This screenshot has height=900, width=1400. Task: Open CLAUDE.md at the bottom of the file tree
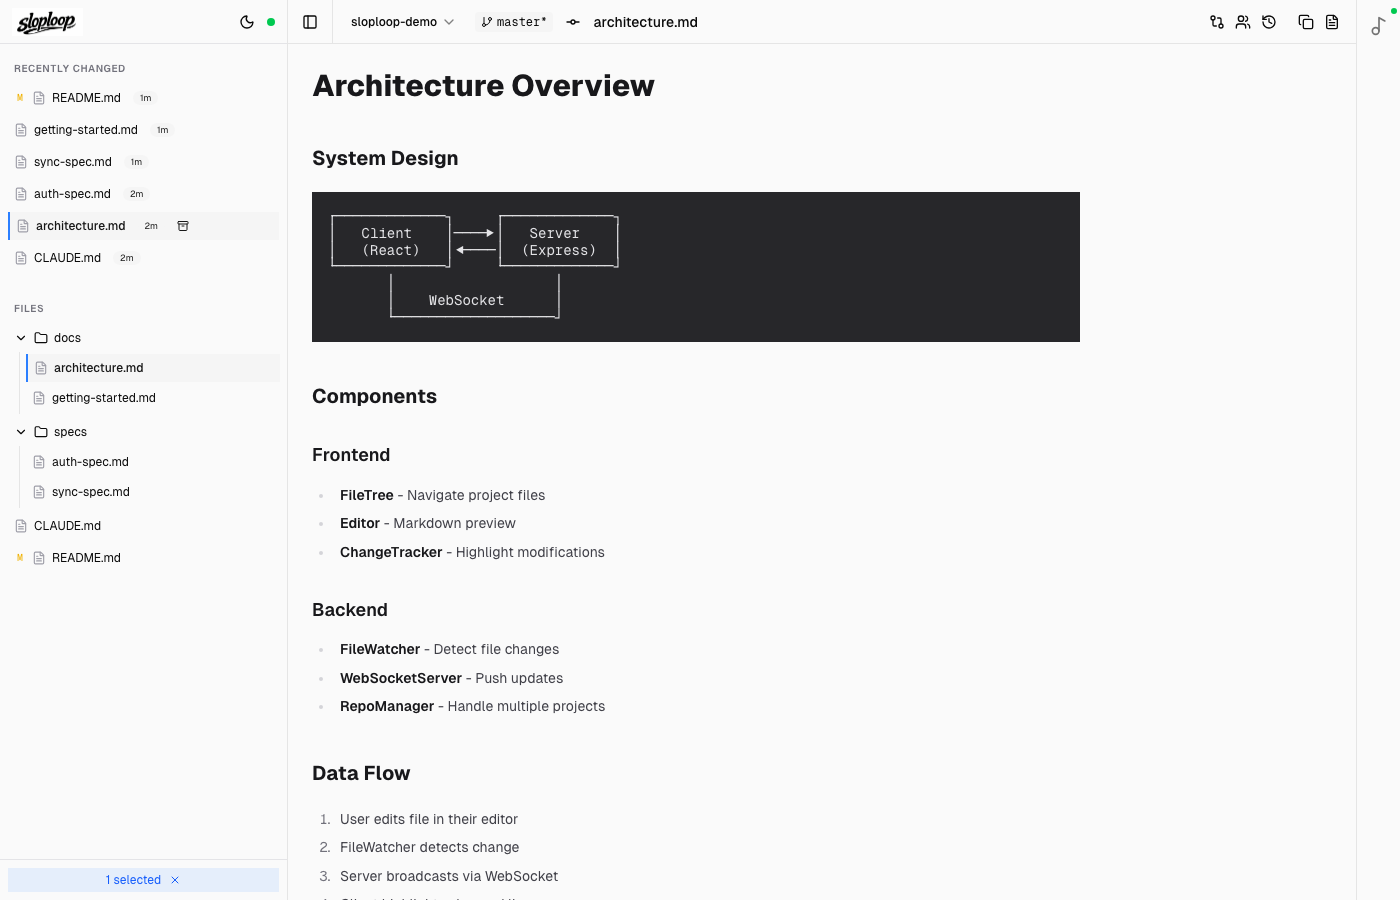[68, 525]
